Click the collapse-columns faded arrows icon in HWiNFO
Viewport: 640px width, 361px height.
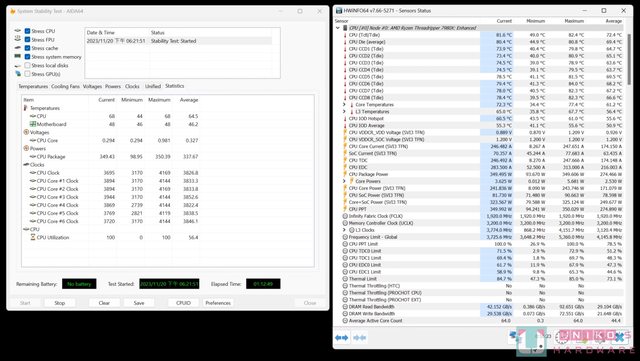359,337
